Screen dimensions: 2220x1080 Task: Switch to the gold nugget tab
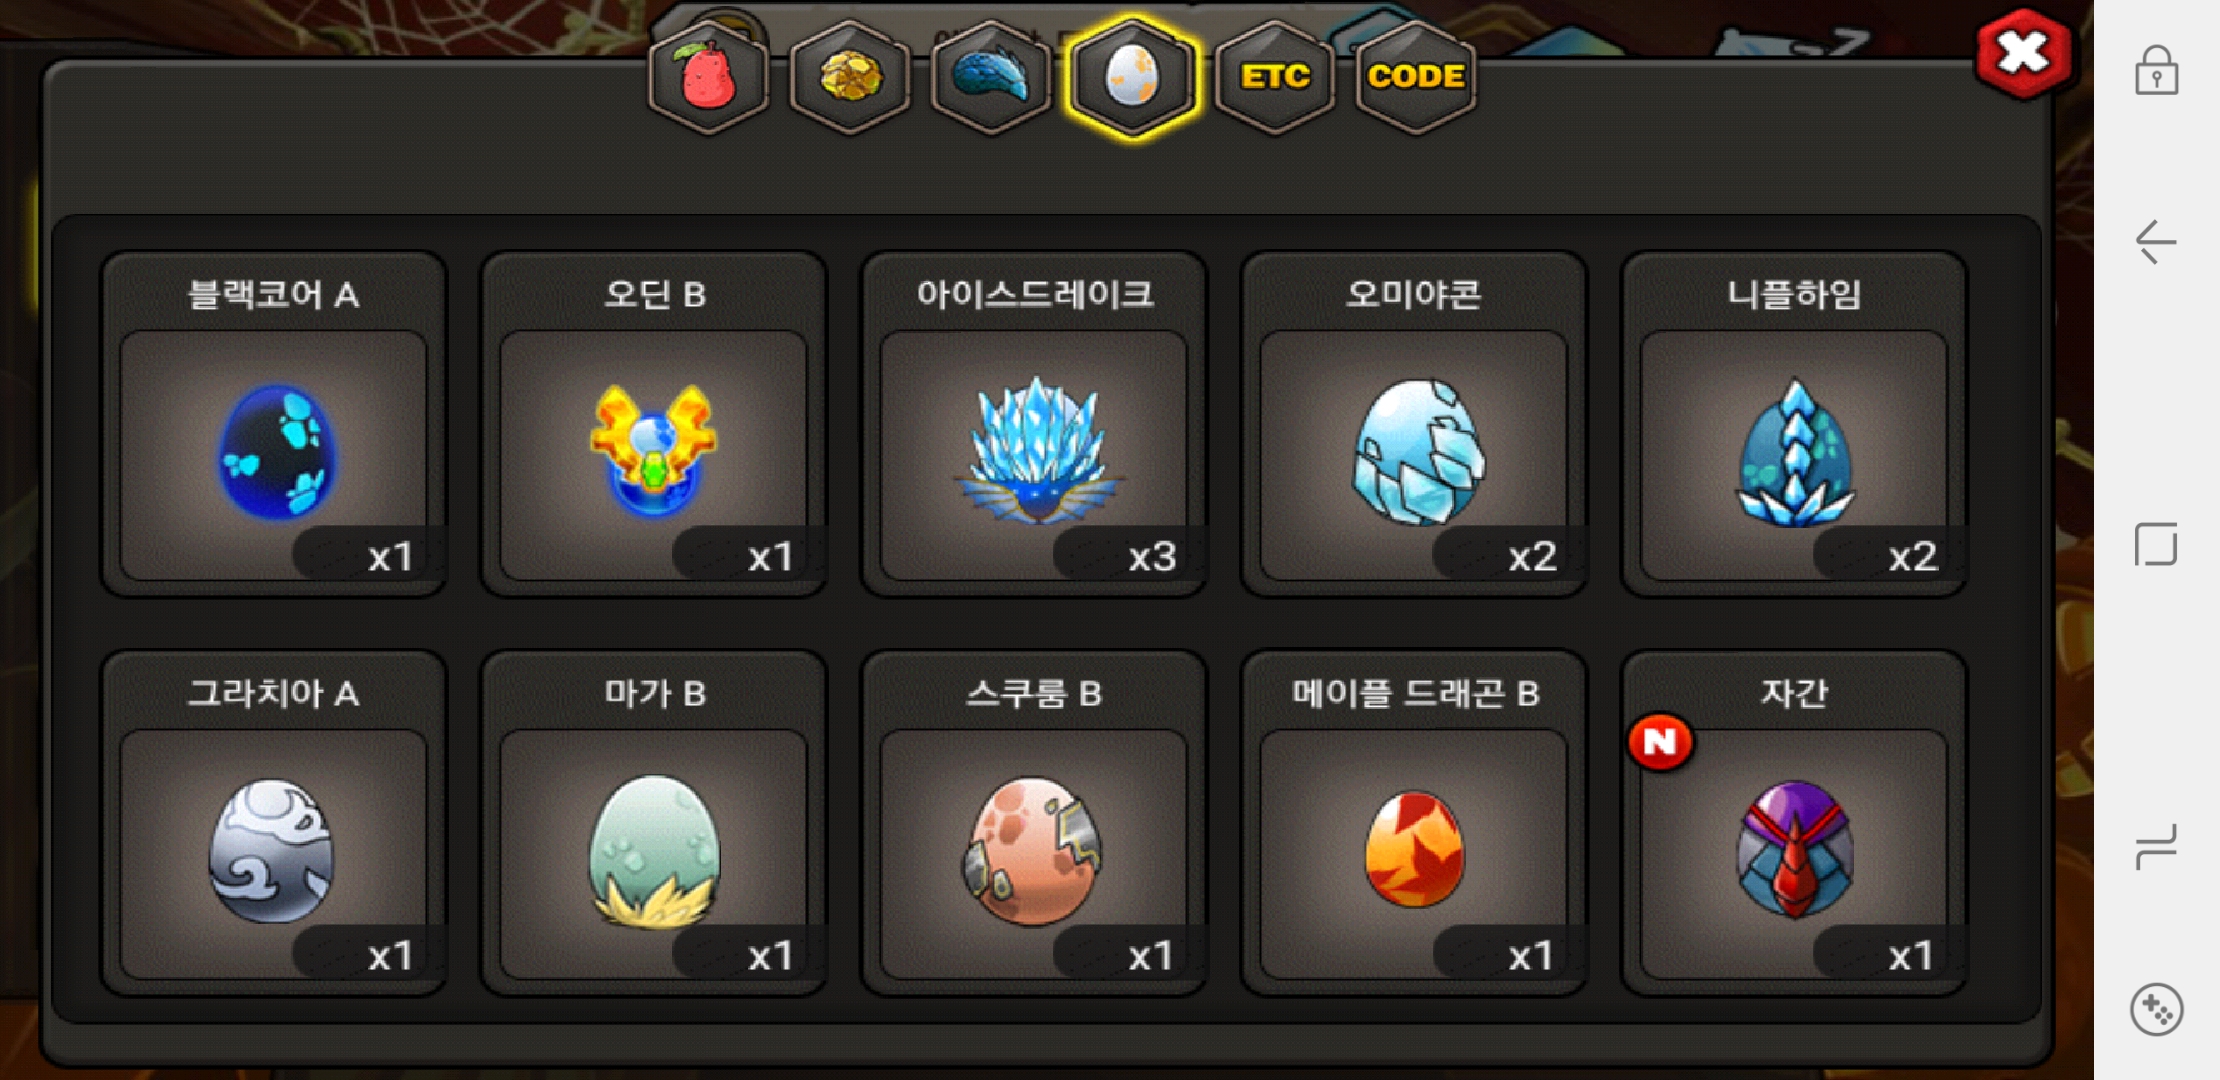coord(850,78)
